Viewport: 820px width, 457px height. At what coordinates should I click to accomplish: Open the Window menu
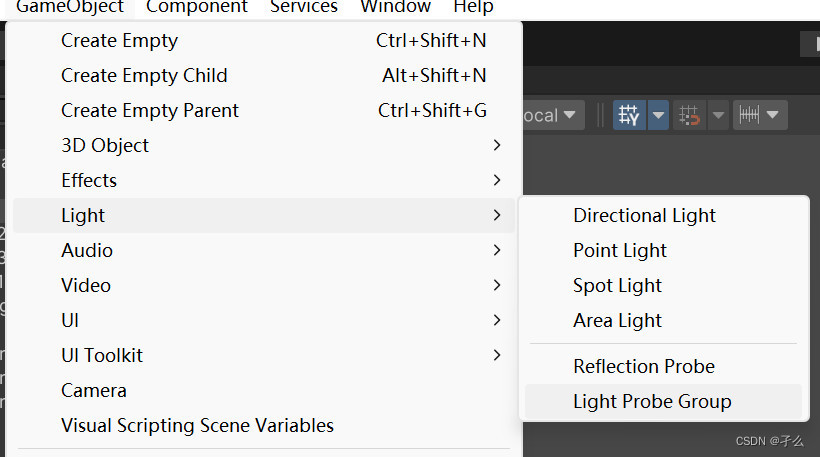[395, 7]
